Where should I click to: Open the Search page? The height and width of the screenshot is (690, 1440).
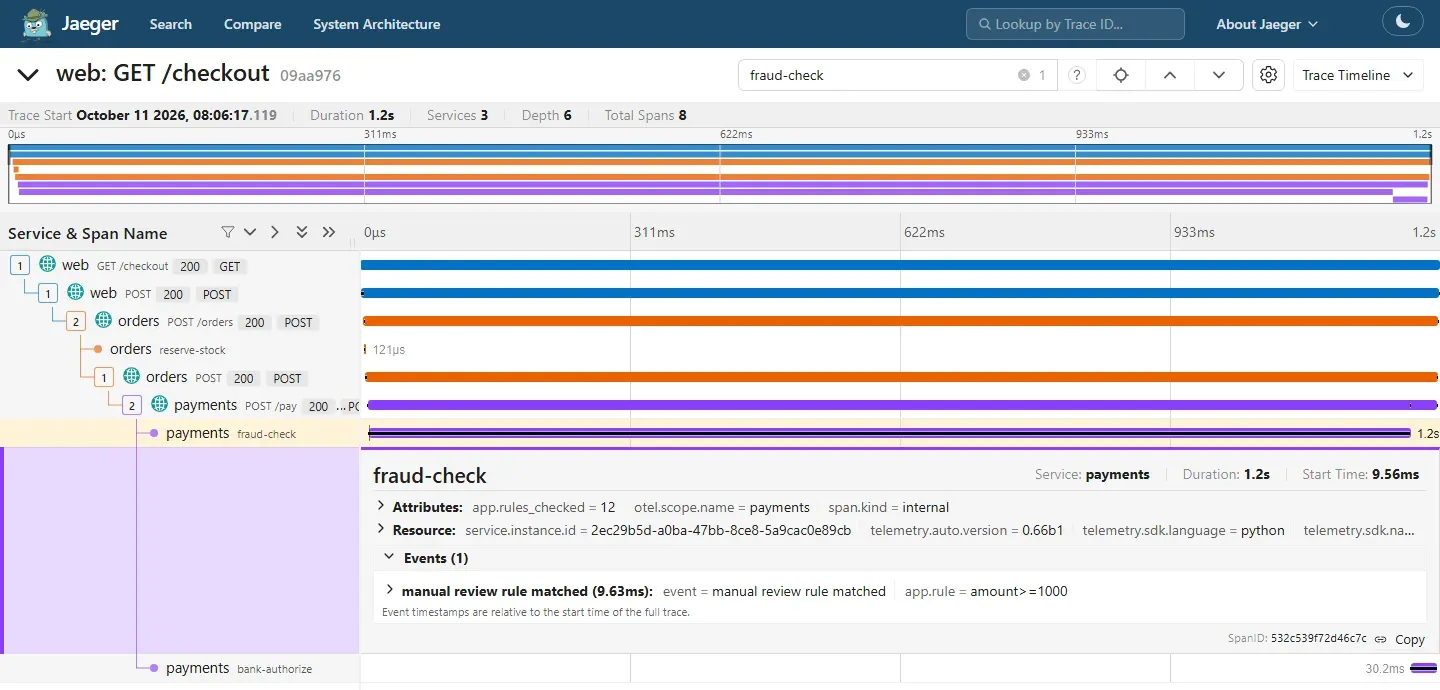click(171, 24)
